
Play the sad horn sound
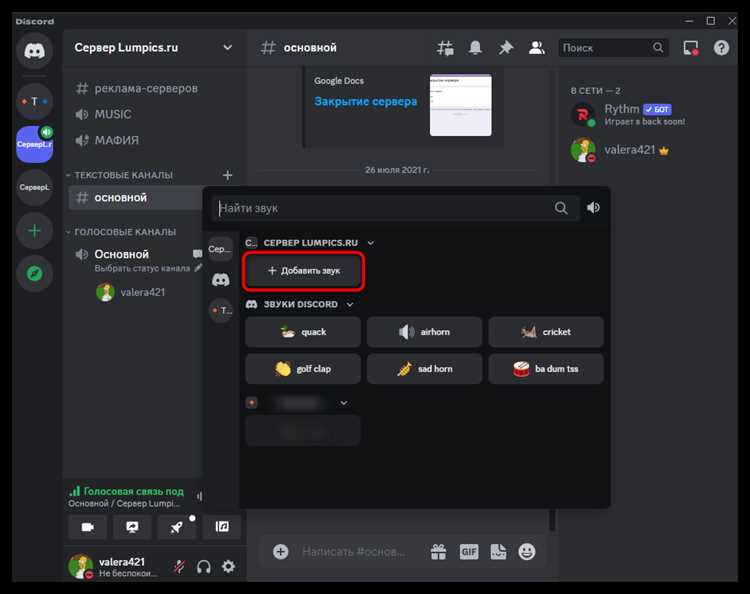424,369
